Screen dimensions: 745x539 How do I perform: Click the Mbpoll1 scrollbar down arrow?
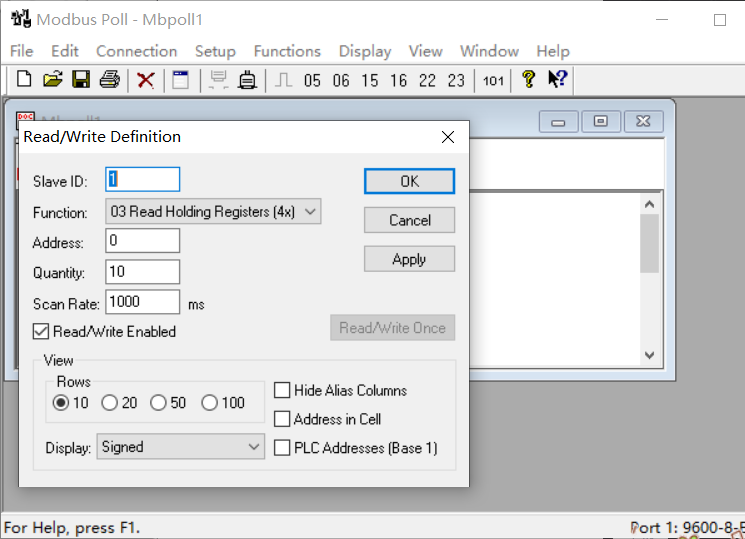[649, 355]
